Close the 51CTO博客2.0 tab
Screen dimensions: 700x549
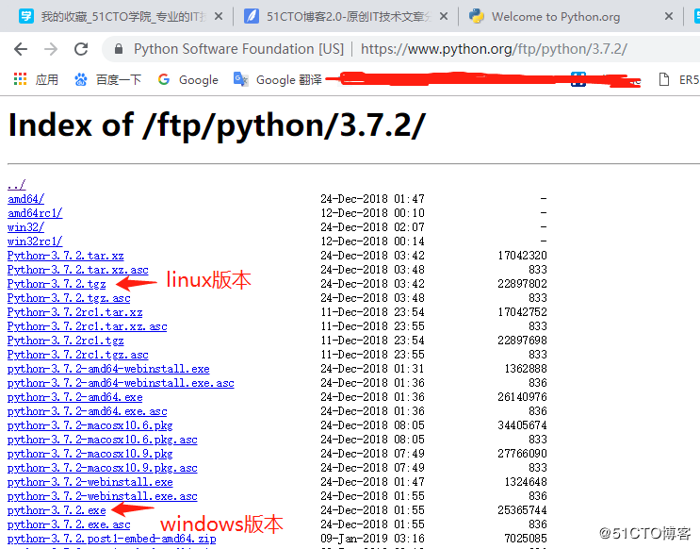click(443, 17)
